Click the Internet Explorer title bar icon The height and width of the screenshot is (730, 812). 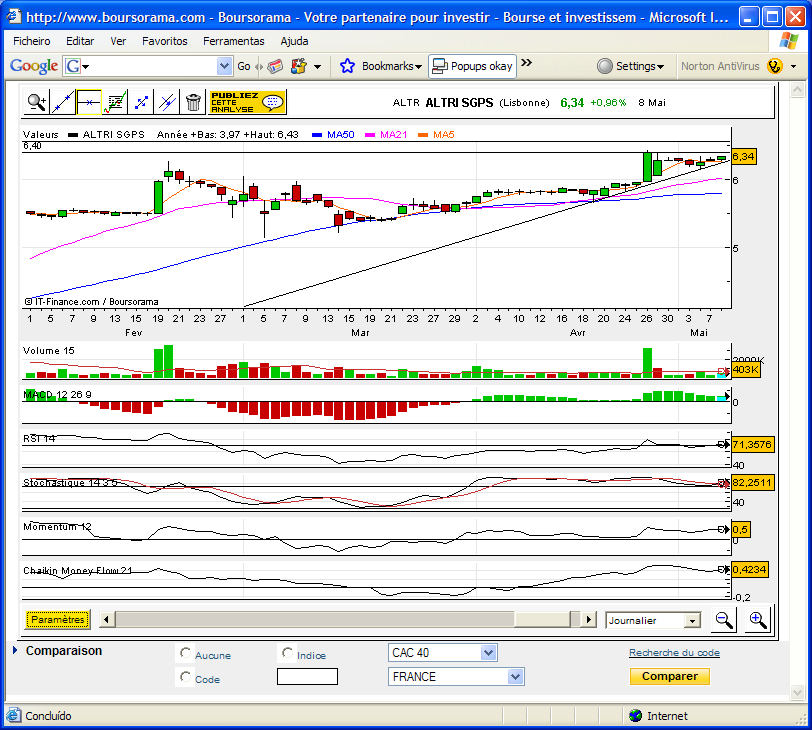pos(14,17)
